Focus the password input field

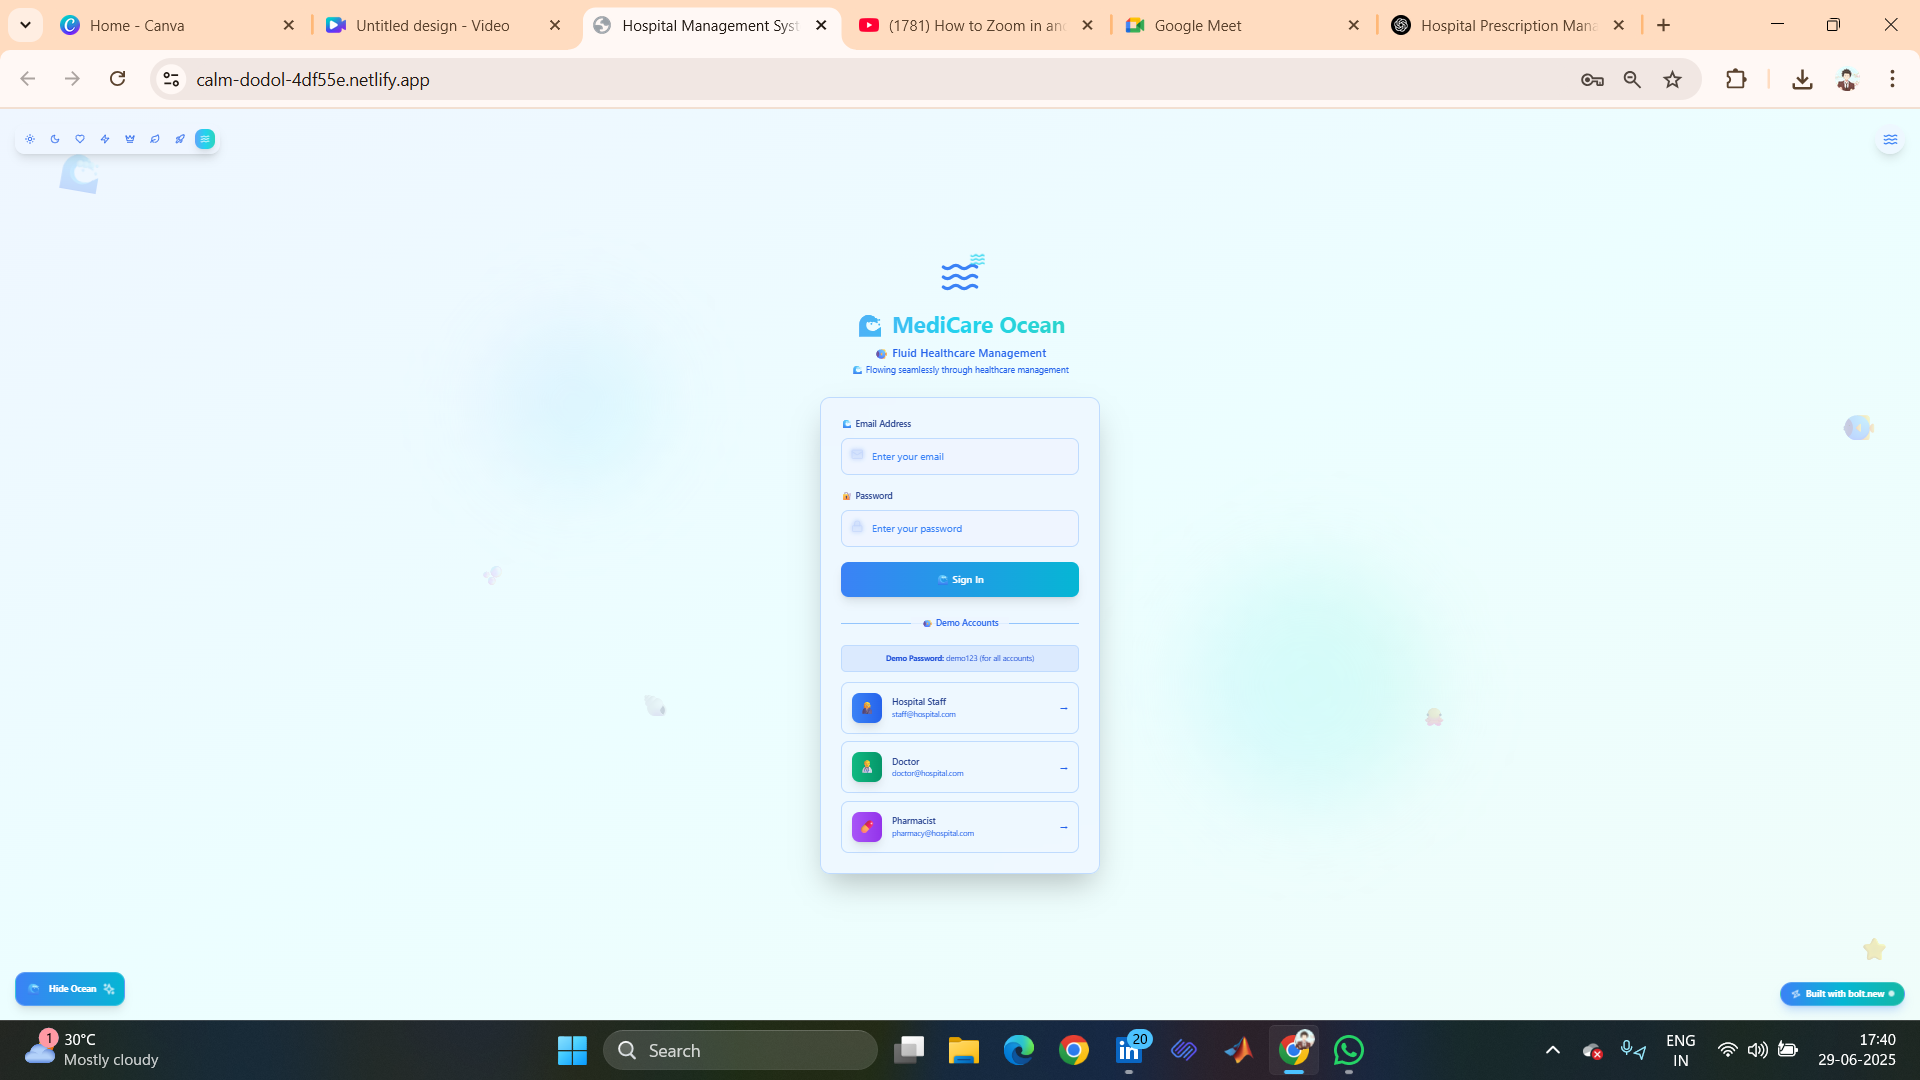point(959,529)
